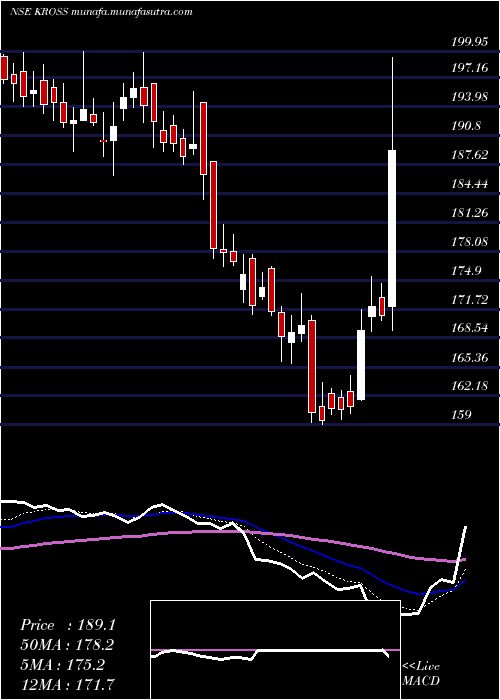Click the NSE KROSS munafa.munafasutra.com title
Image resolution: width=500 pixels, height=700 pixels.
(x=101, y=12)
